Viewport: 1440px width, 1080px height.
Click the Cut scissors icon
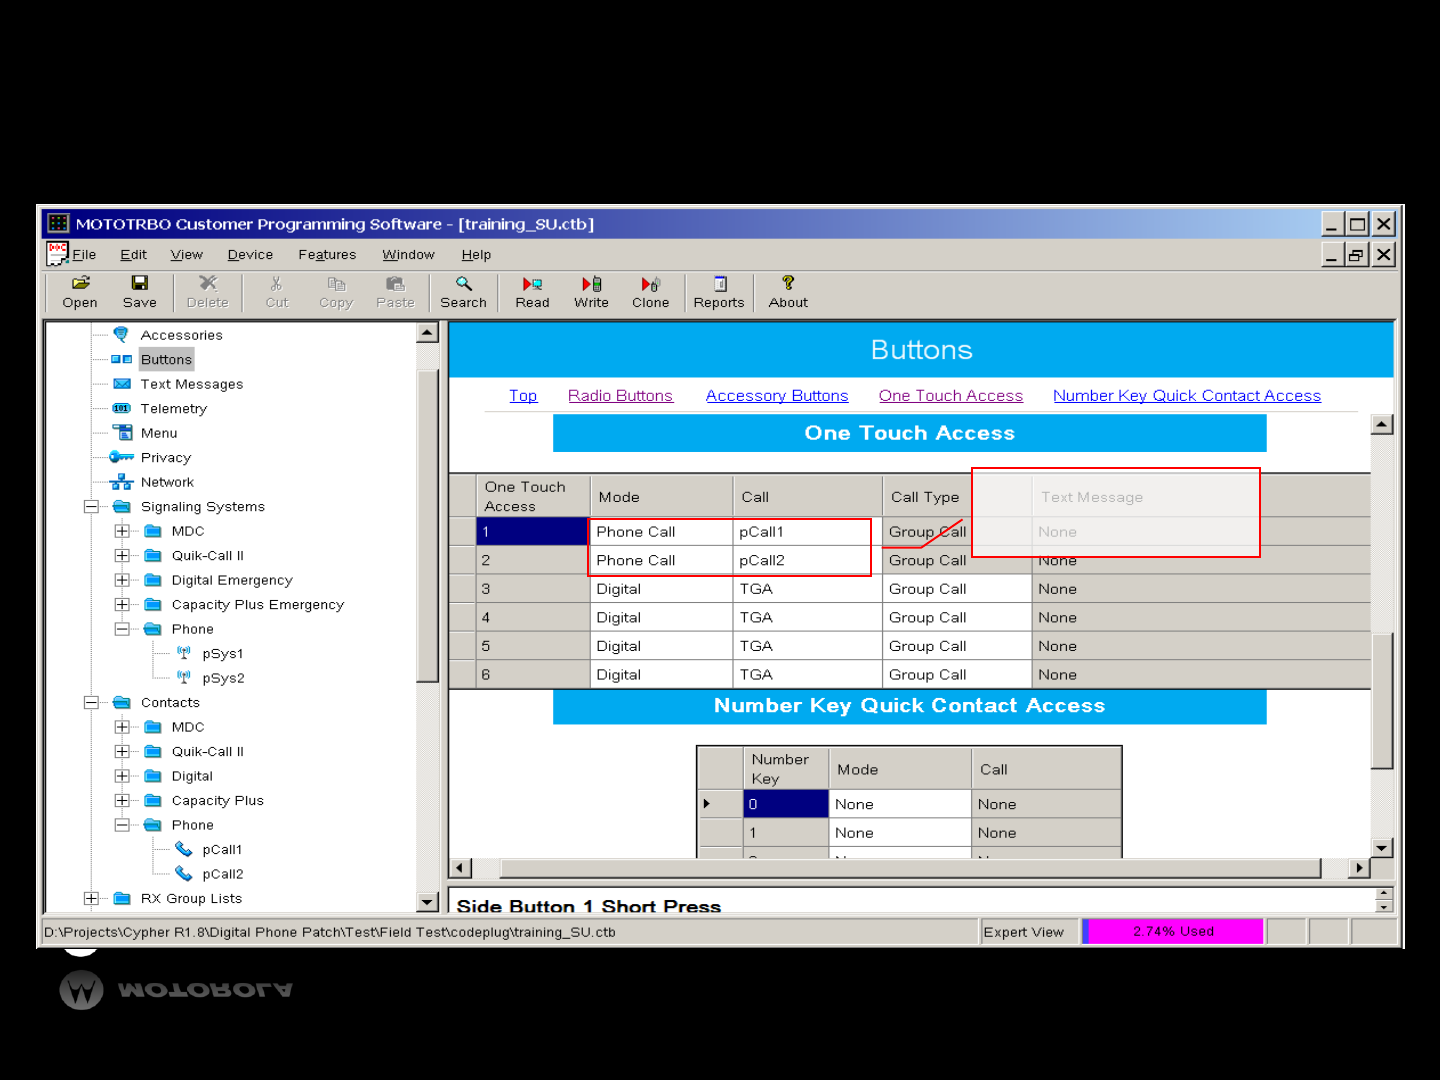pos(276,284)
